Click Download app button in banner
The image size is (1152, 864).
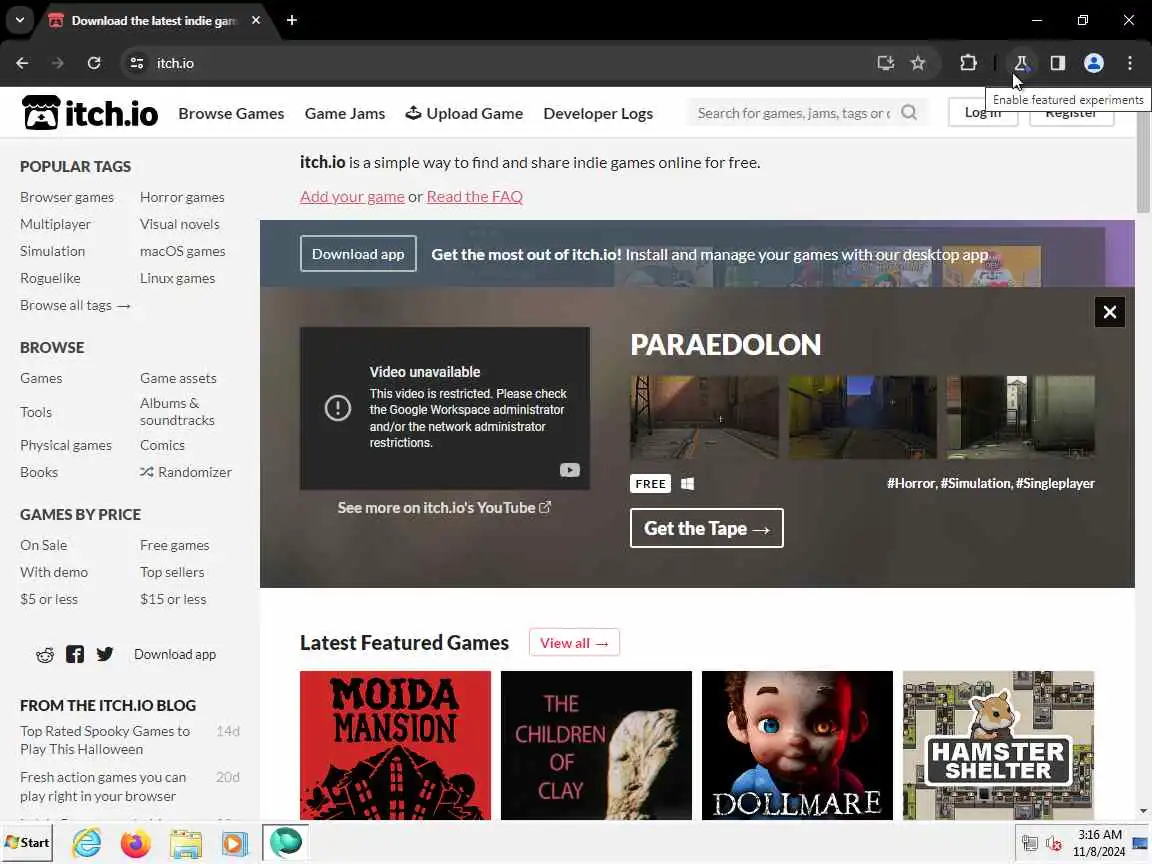click(x=358, y=254)
